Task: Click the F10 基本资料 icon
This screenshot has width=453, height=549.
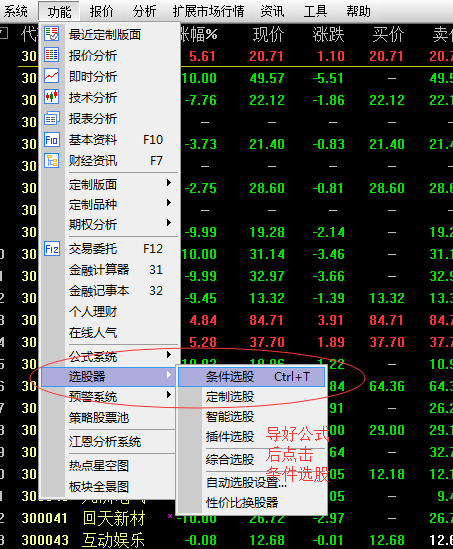Action: pyautogui.click(x=51, y=140)
